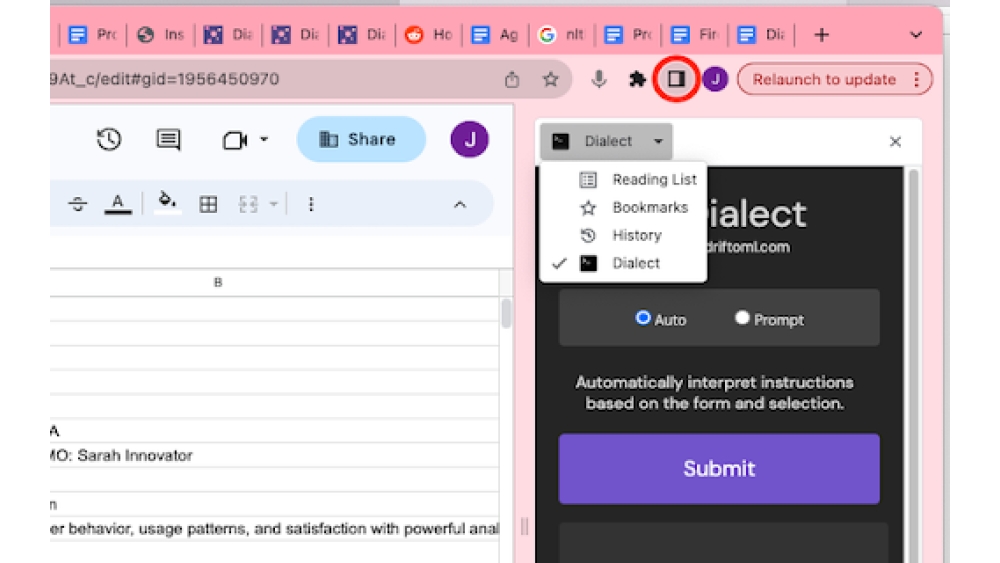
Task: Click the Reading List icon in menu
Action: click(x=588, y=180)
